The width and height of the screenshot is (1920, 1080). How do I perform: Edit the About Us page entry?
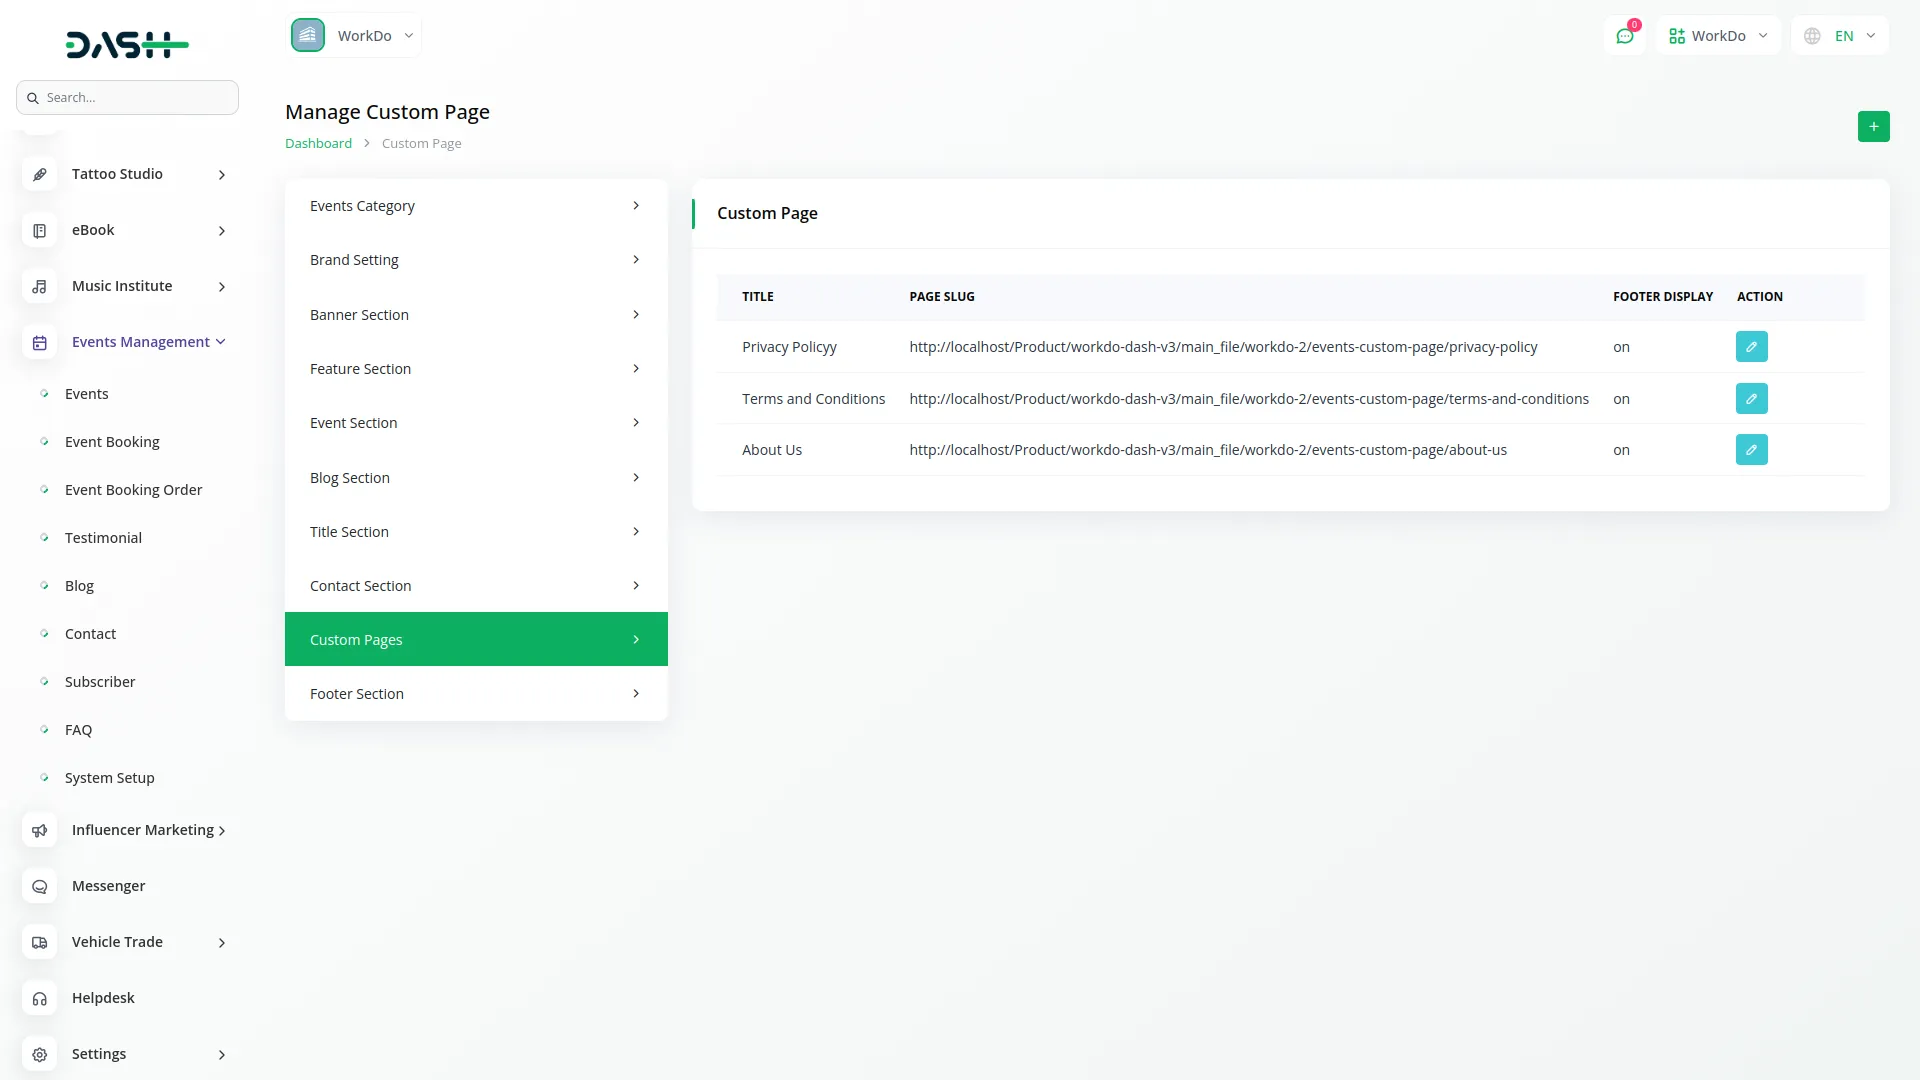tap(1751, 450)
